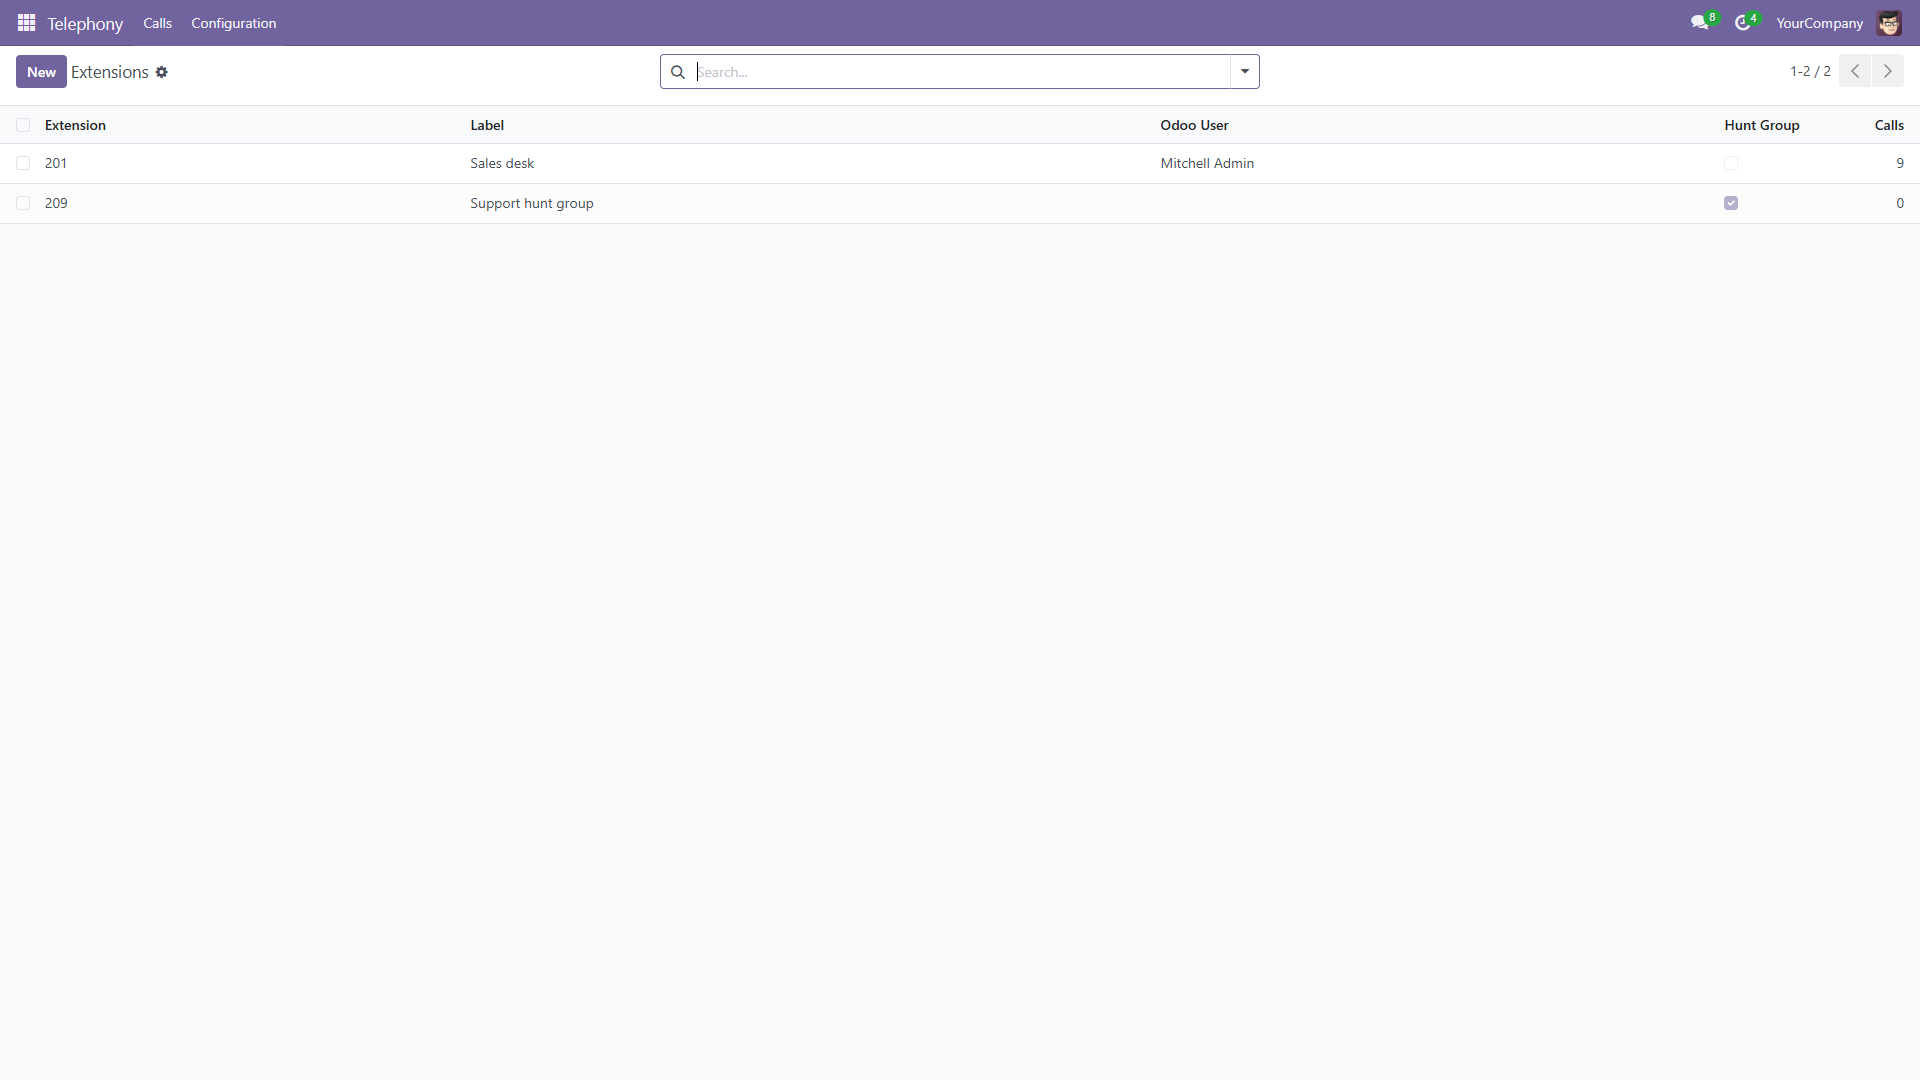
Task: Click the Sales desk label cell
Action: pyautogui.click(x=502, y=163)
